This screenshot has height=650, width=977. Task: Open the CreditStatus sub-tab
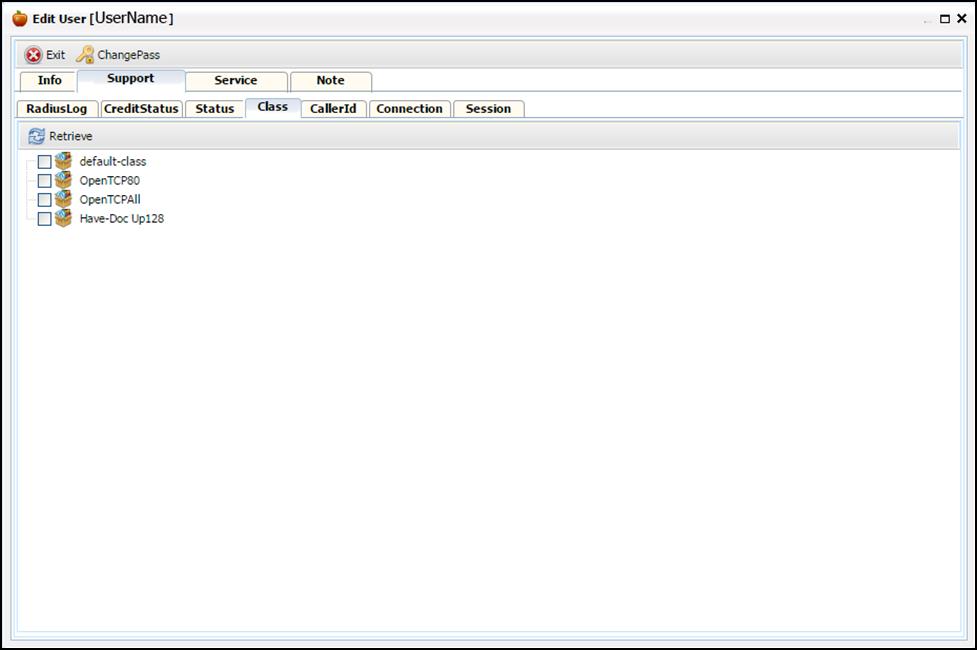[141, 109]
